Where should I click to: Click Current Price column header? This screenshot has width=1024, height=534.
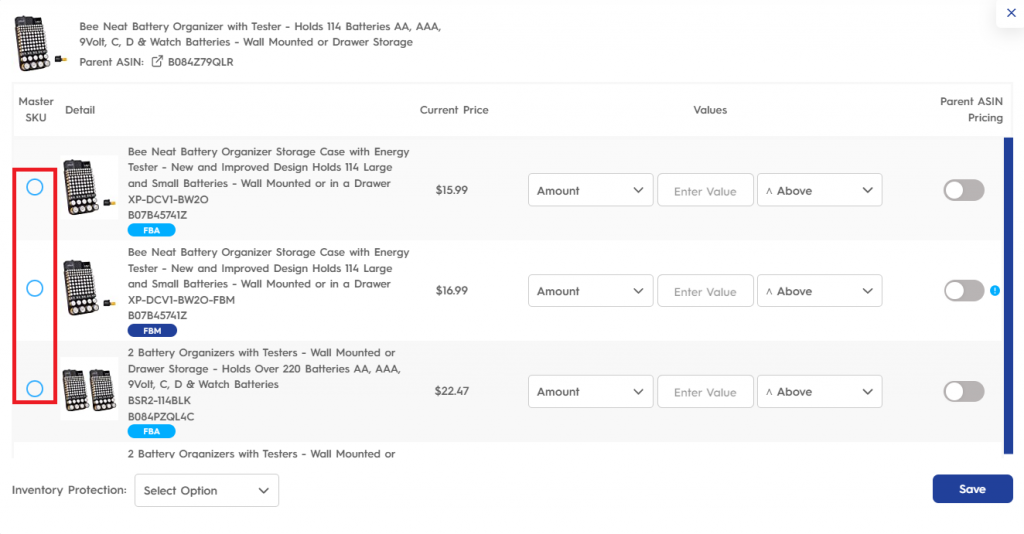pyautogui.click(x=454, y=110)
